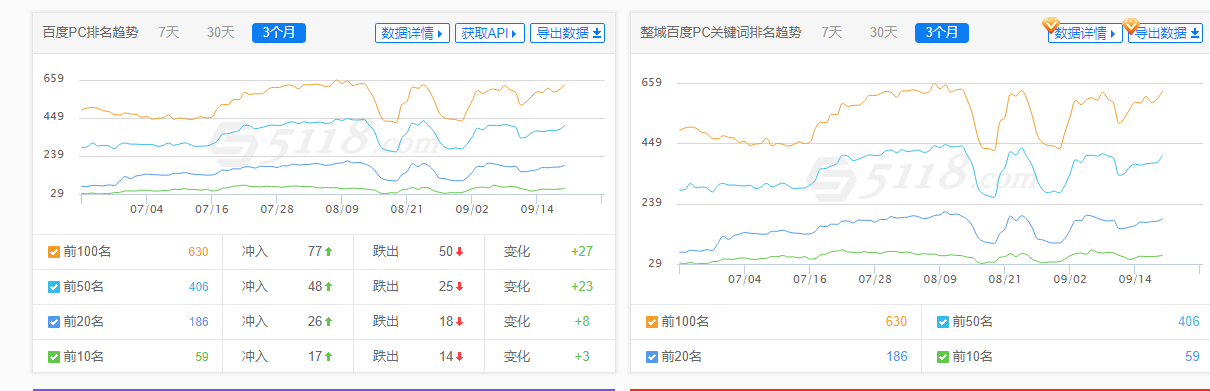Image resolution: width=1210 pixels, height=391 pixels.
Task: Click the 冲入 label in the 前100名 row
Action: [x=255, y=252]
